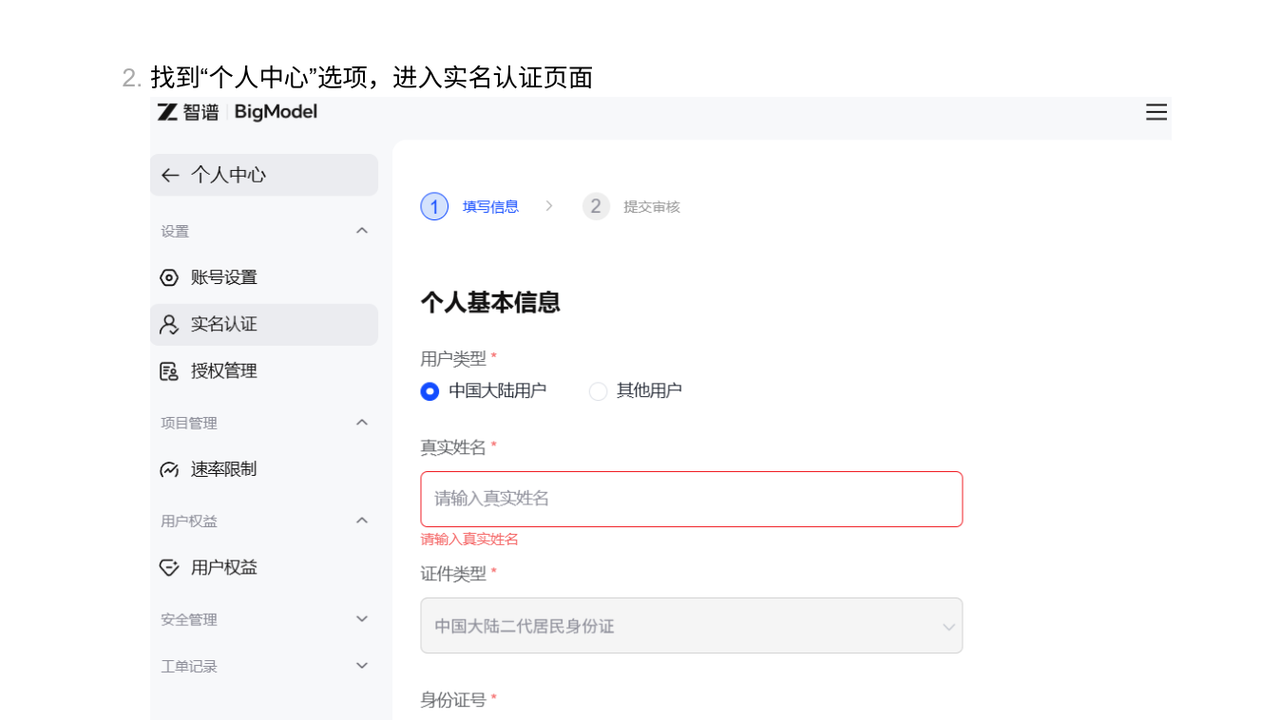Select the 中国大陆用户 radio button
Screen dimensions: 1280x720
coord(429,391)
